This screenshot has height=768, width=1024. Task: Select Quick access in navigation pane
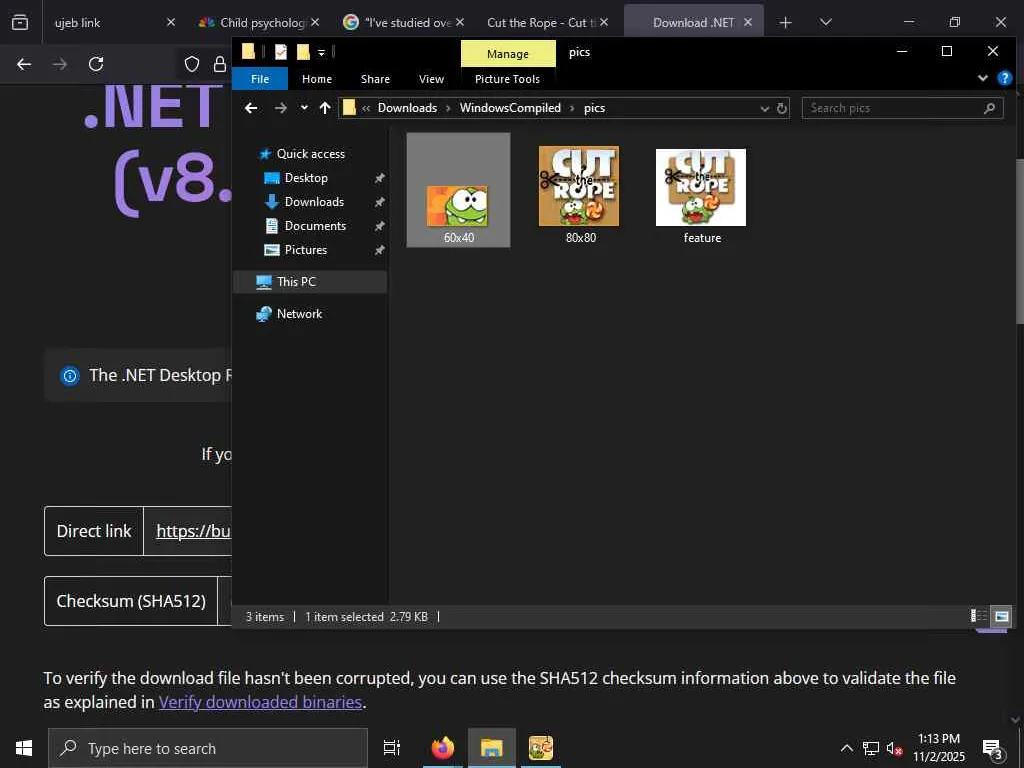pos(310,154)
